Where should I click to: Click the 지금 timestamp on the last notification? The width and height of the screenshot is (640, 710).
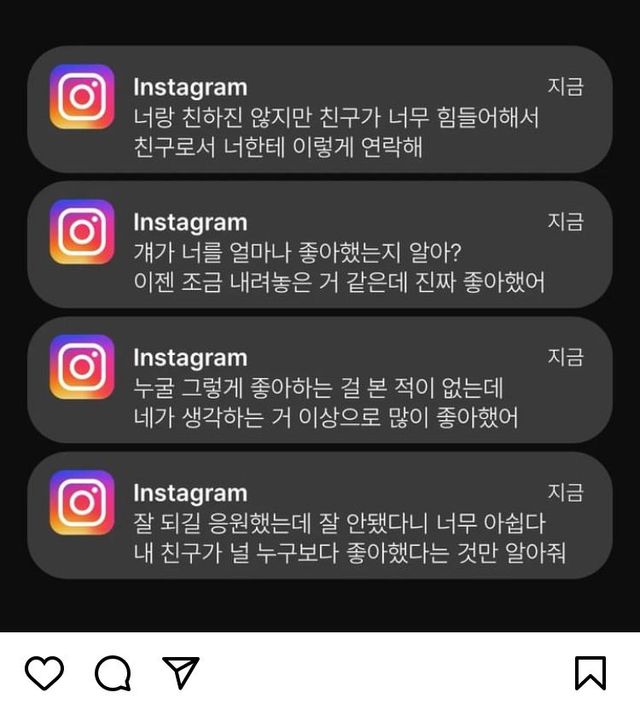point(566,492)
